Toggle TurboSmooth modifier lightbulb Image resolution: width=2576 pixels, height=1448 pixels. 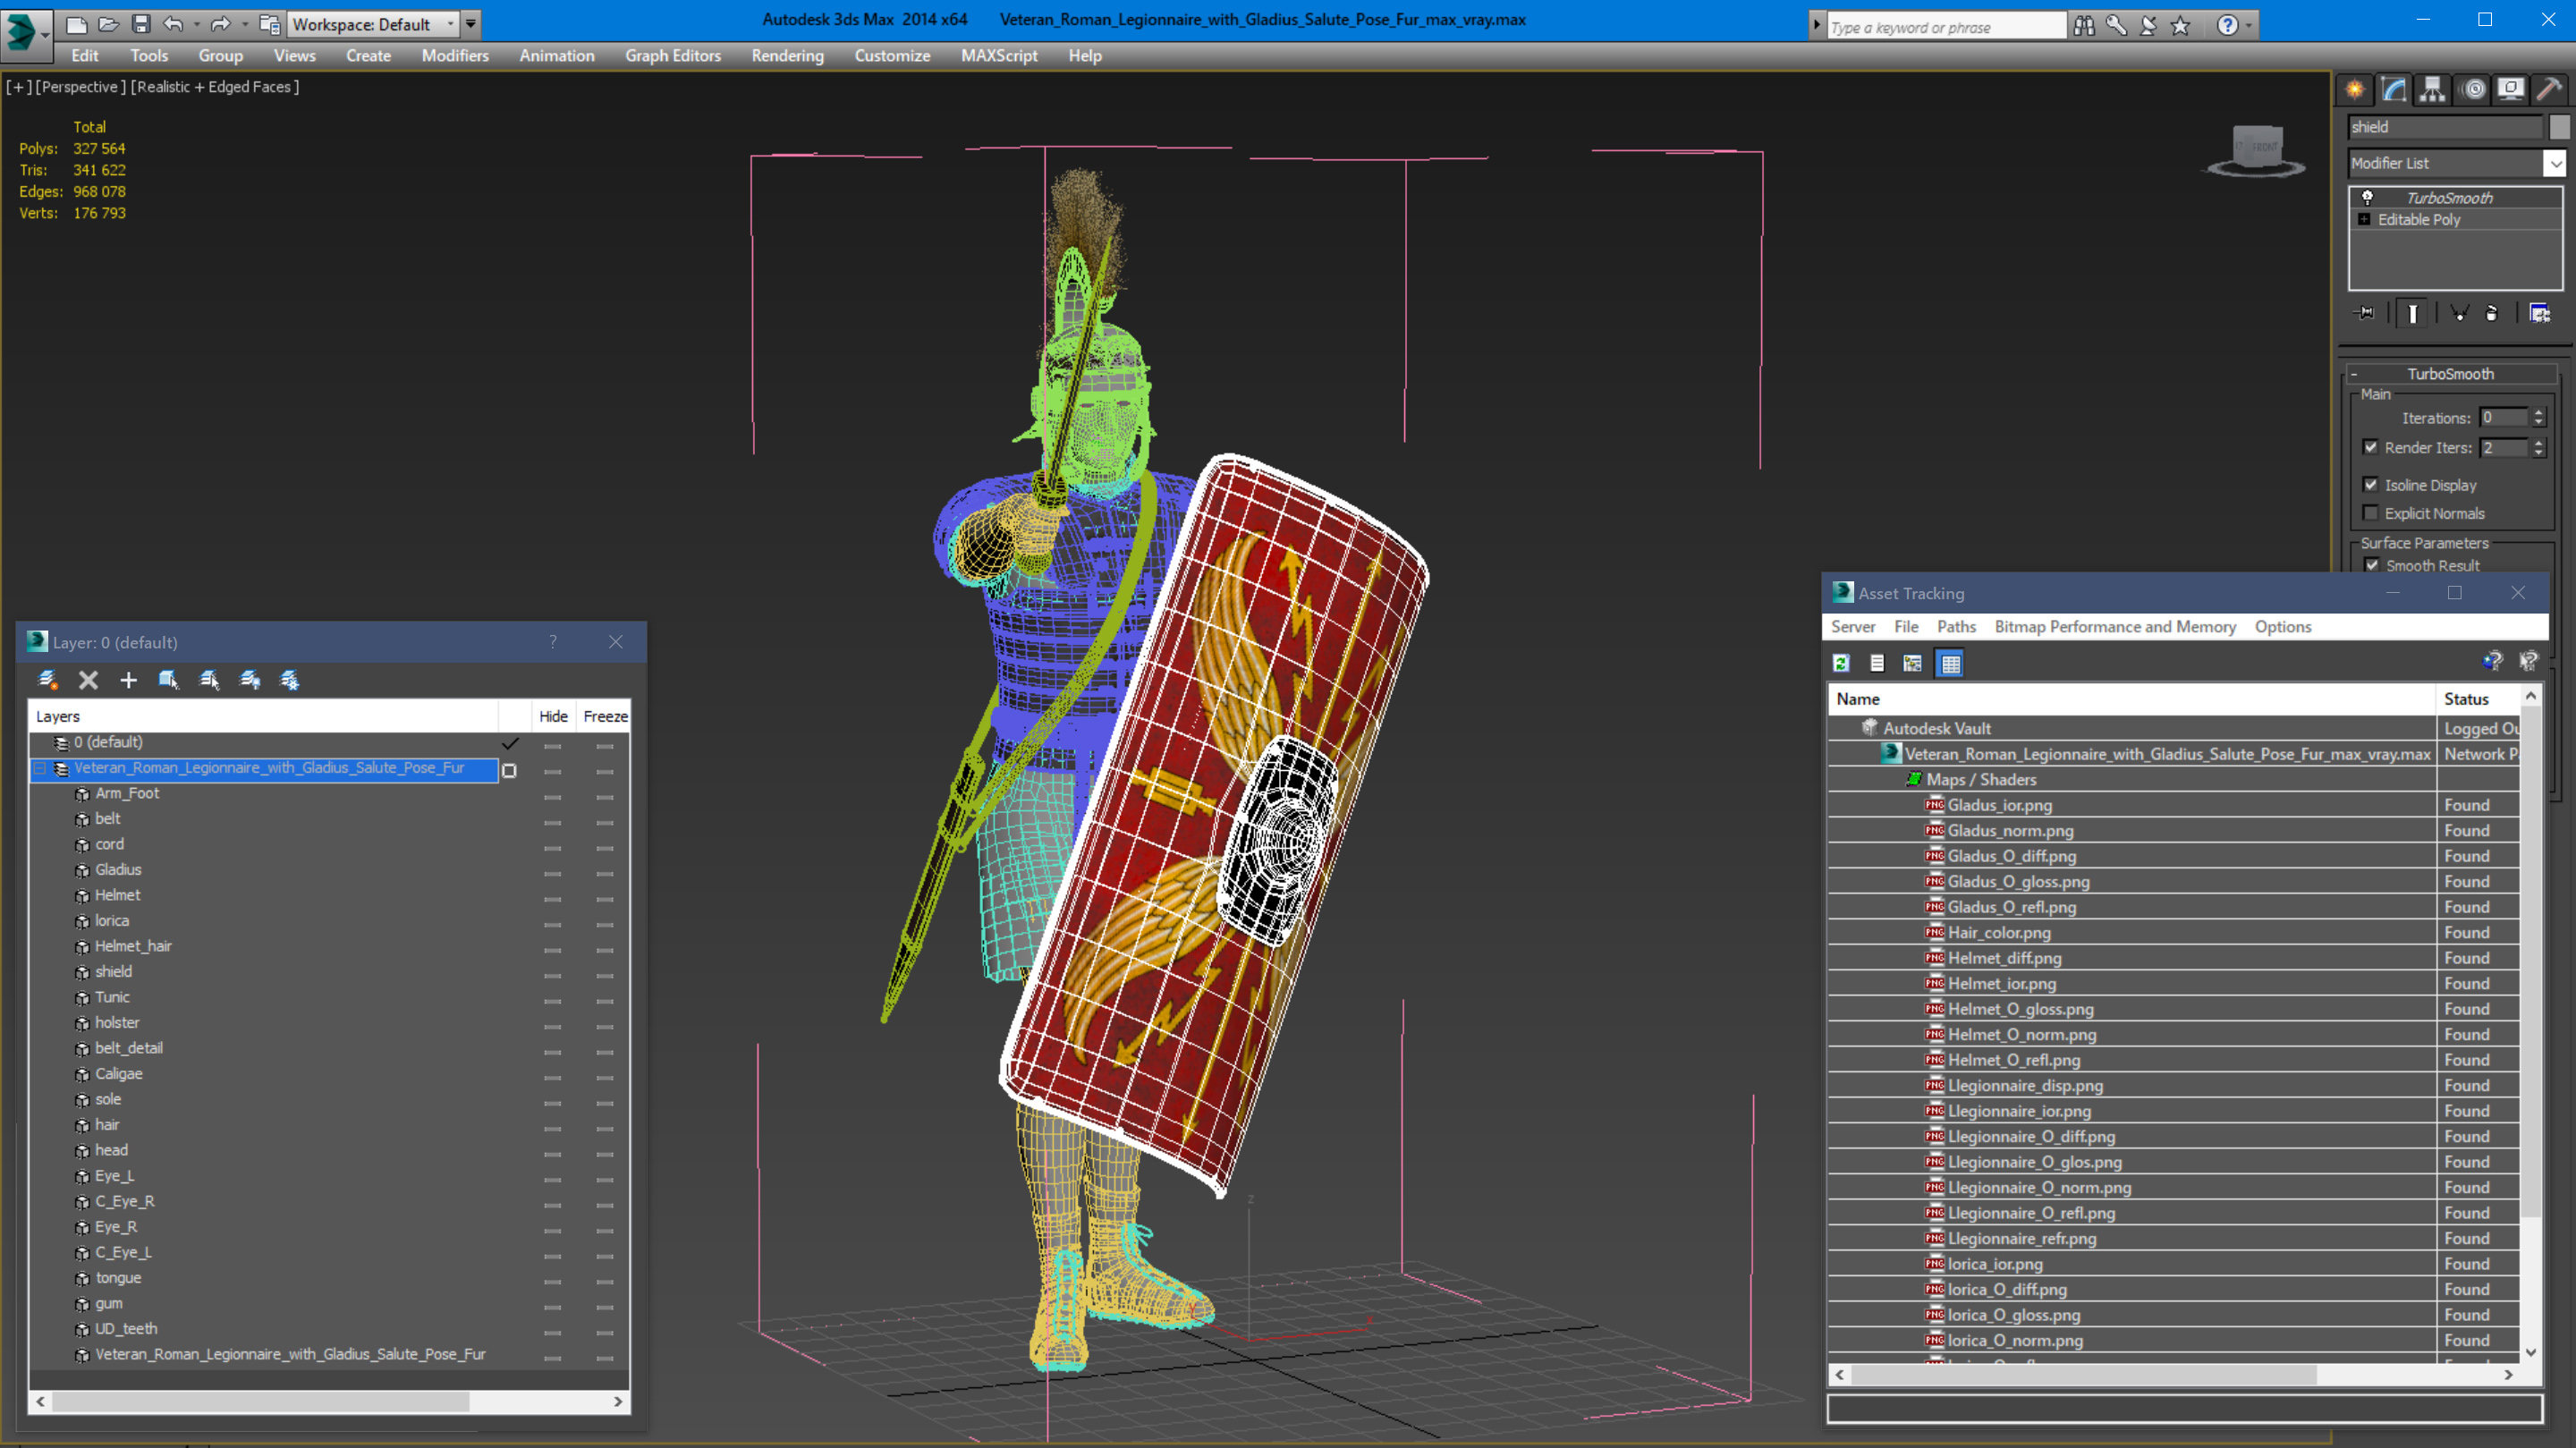[2367, 197]
